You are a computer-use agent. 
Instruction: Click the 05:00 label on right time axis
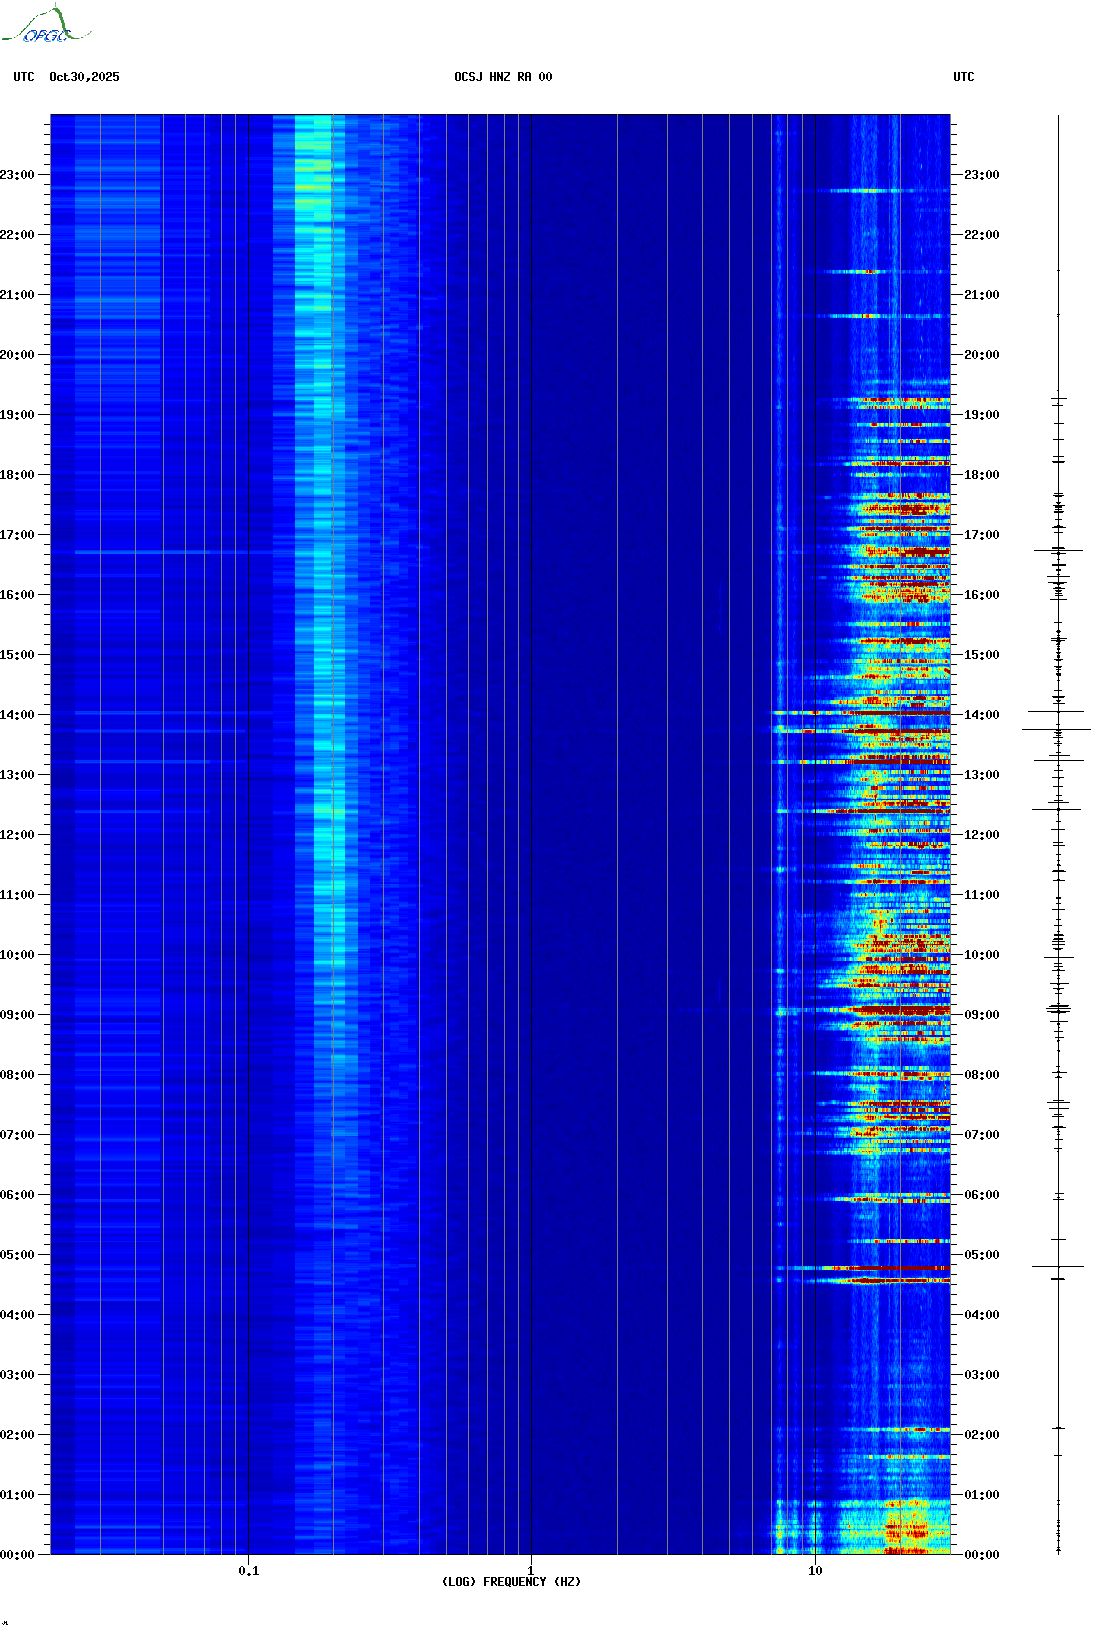coord(981,1255)
